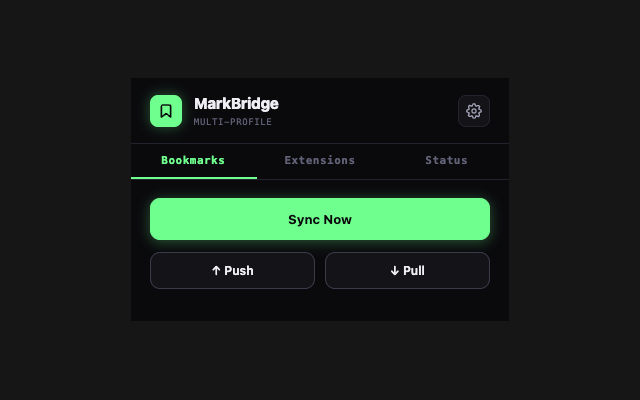Switch to the Bookmarks tab
Image resolution: width=640 pixels, height=400 pixels.
point(193,160)
